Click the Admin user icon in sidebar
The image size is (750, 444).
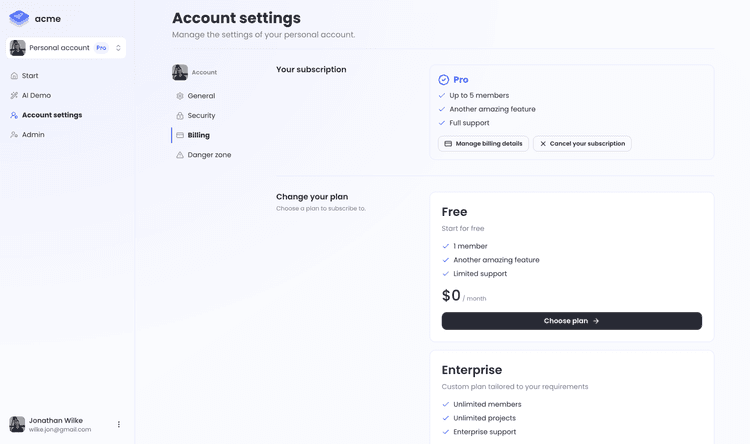point(14,134)
